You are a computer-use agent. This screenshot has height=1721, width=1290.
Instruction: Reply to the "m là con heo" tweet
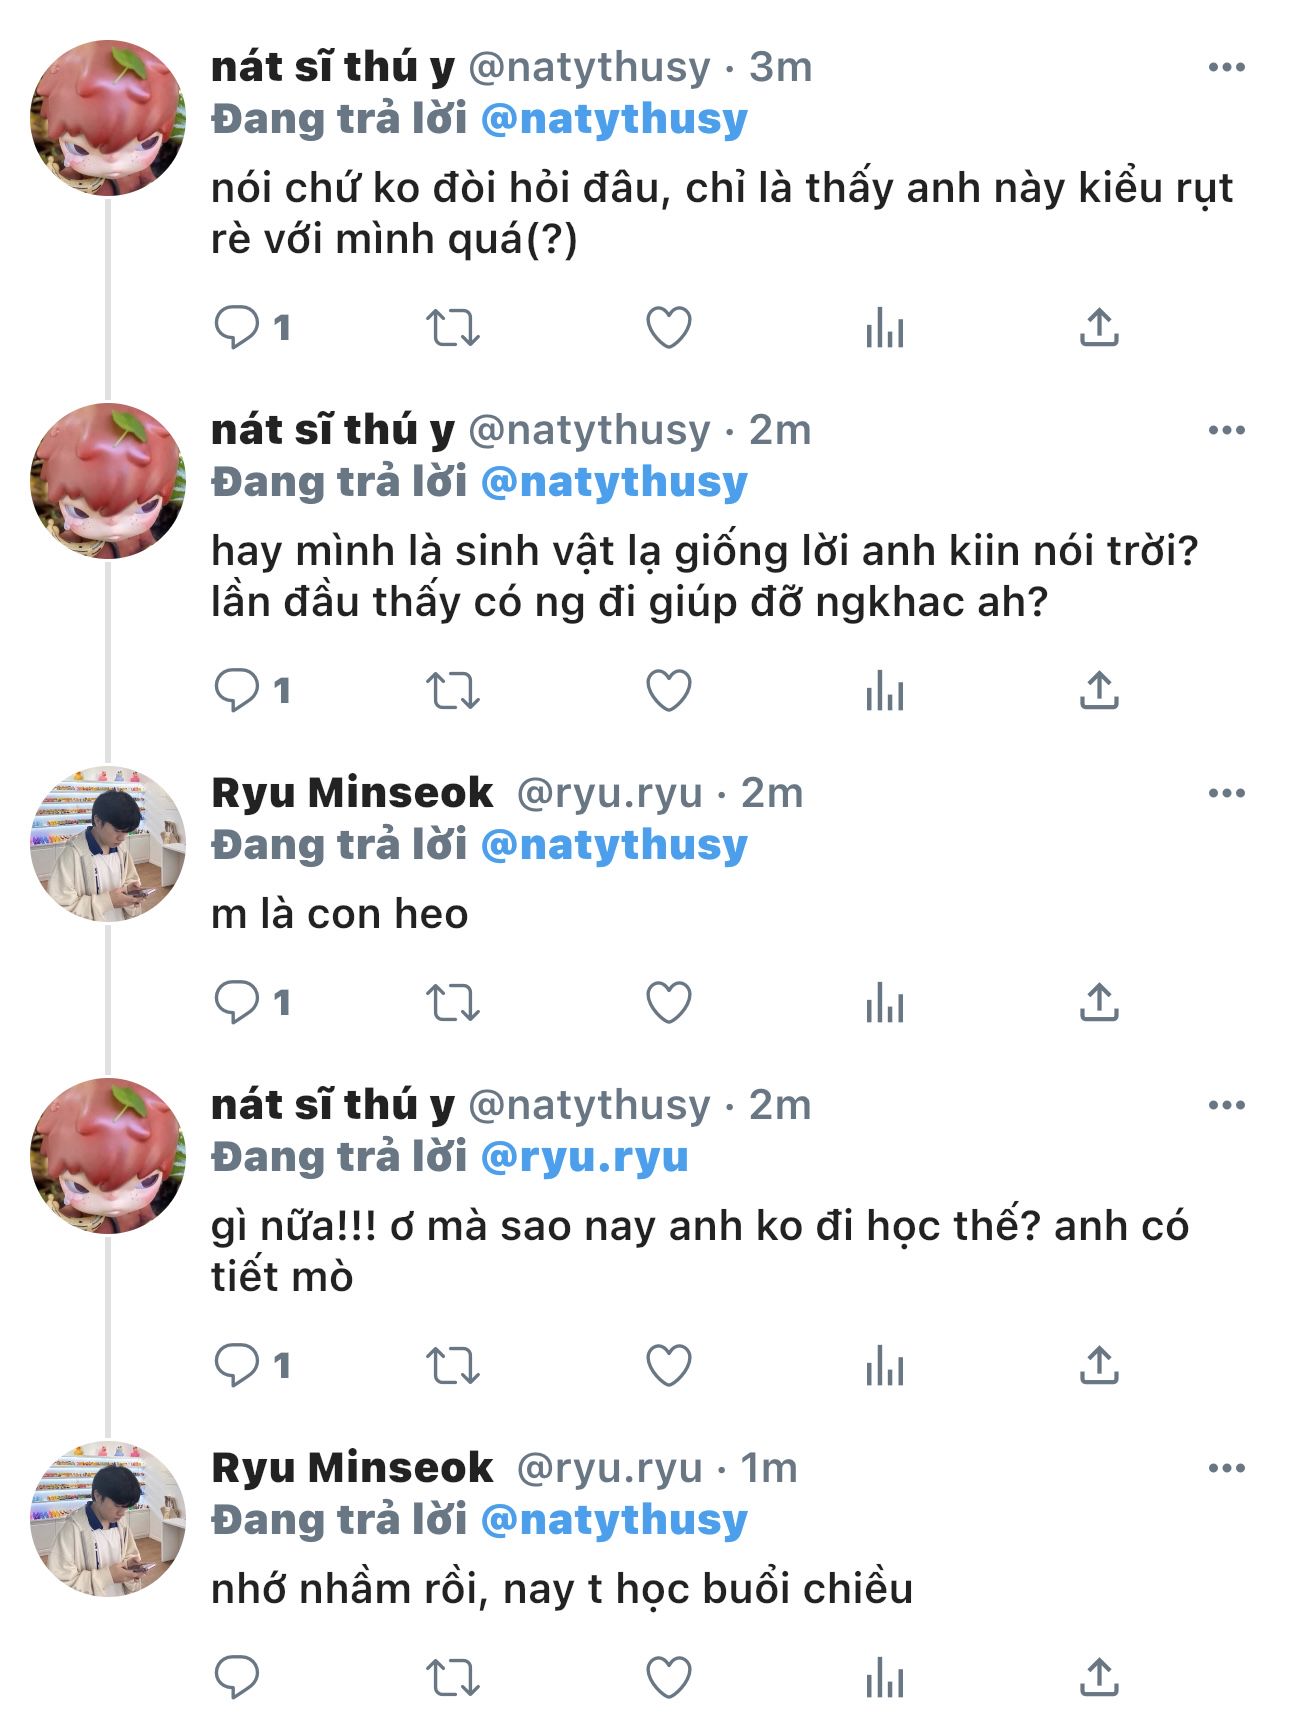[x=237, y=1002]
